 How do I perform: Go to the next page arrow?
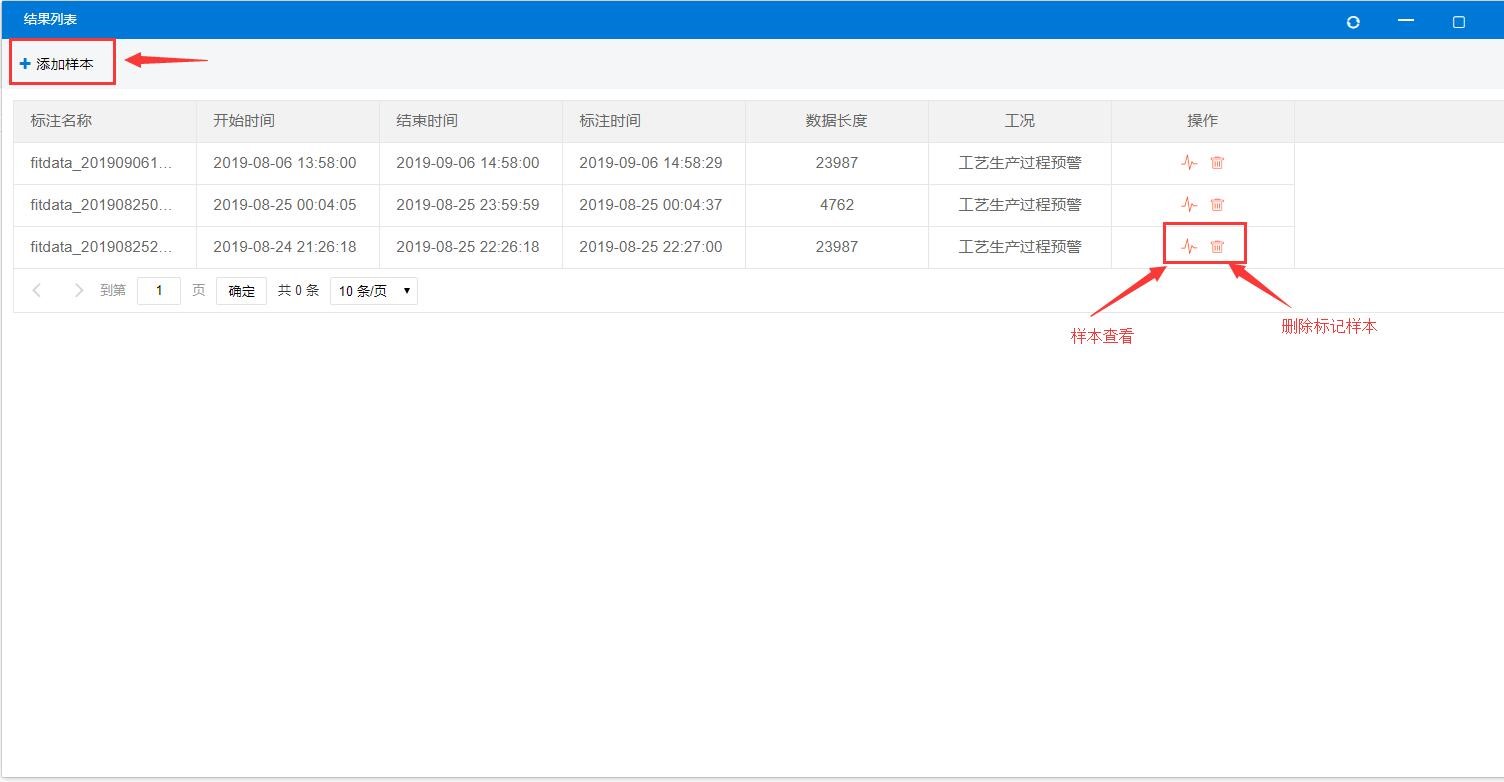(x=79, y=291)
